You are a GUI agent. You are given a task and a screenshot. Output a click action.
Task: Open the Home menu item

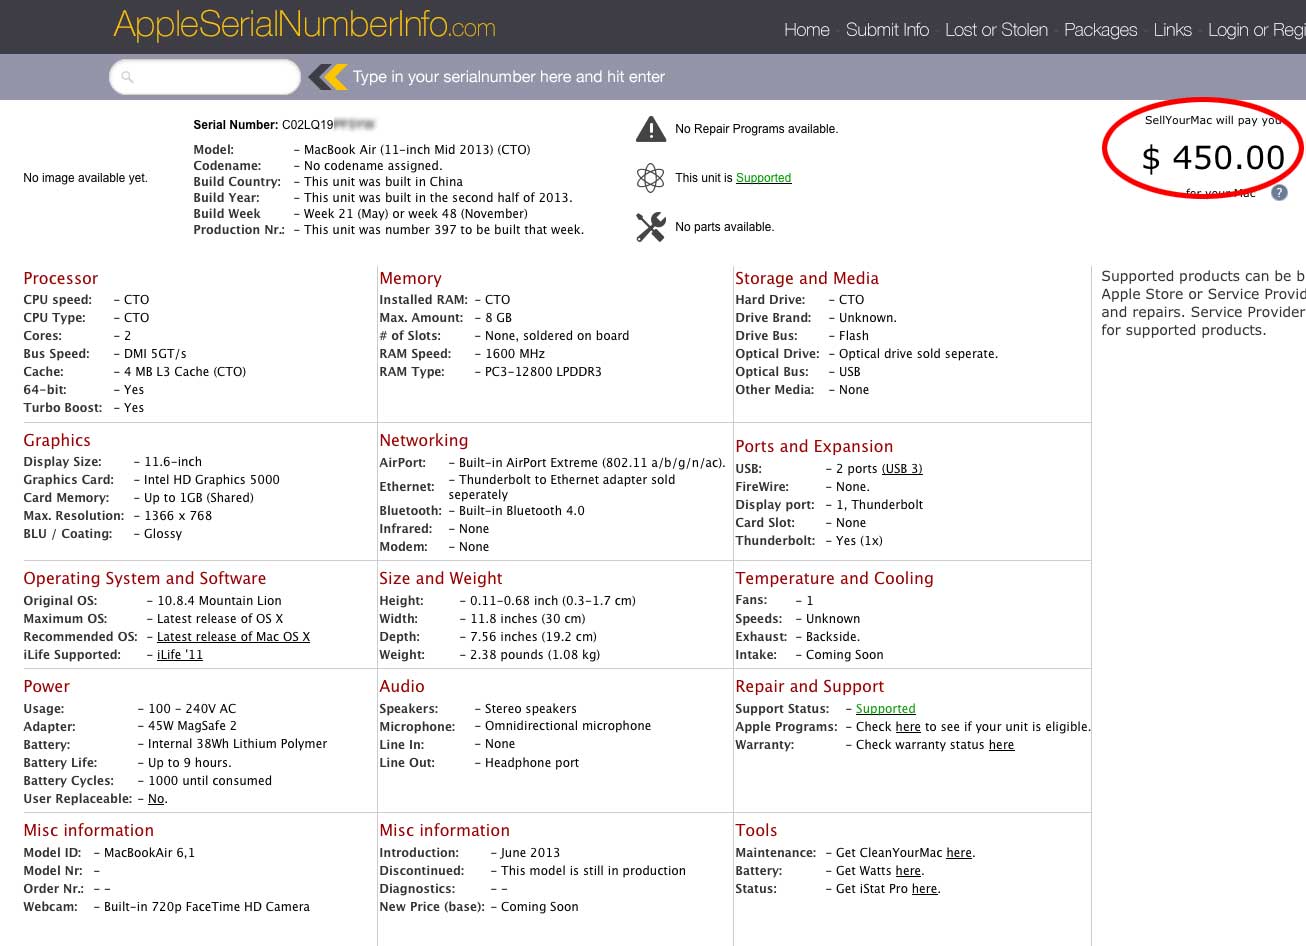click(806, 30)
